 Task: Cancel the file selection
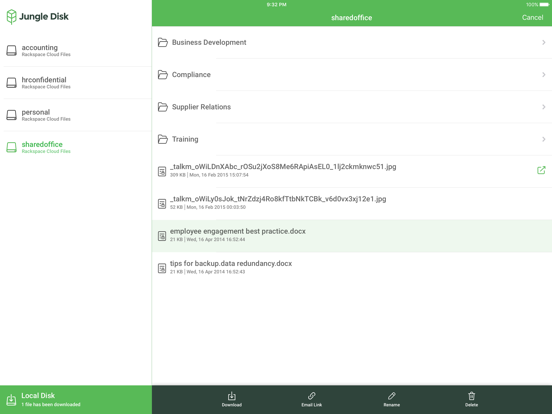532,17
